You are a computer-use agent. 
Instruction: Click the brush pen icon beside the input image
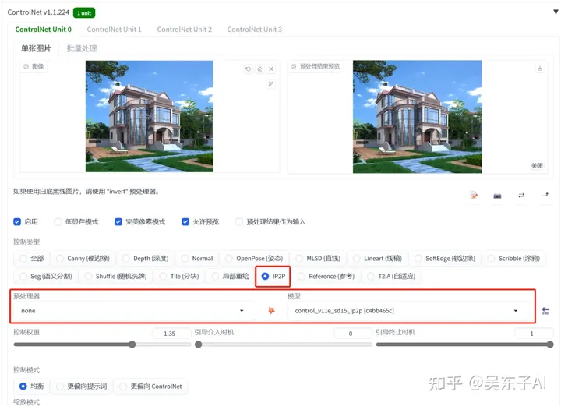[x=271, y=84]
